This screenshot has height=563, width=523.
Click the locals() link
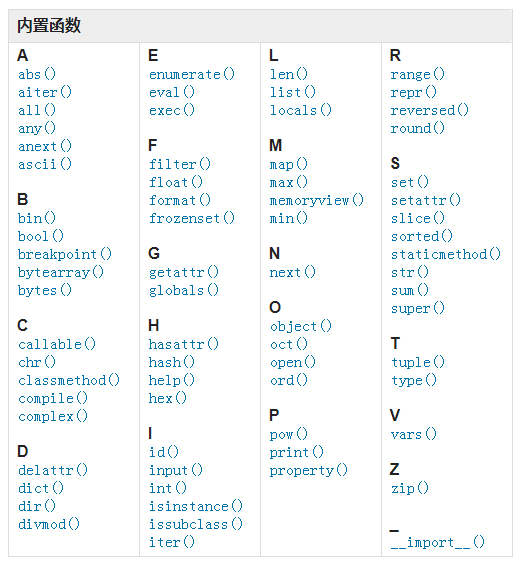301,110
